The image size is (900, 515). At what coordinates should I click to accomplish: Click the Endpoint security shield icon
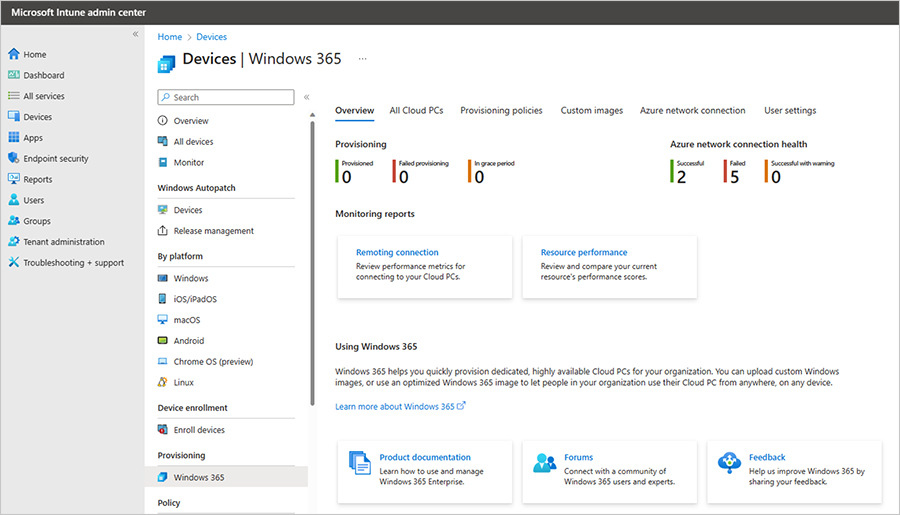pyautogui.click(x=14, y=159)
